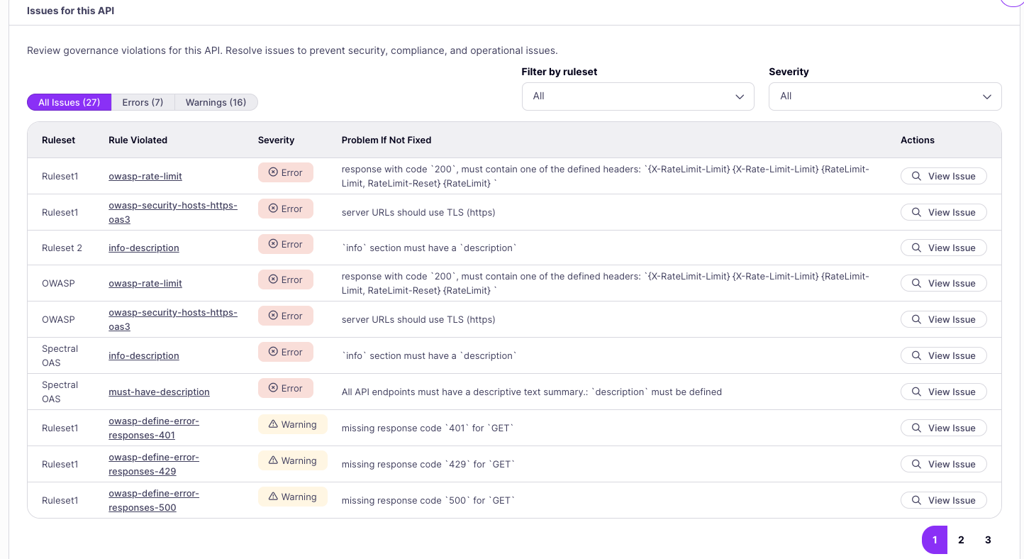Viewport: 1024px width, 559px height.
Task: Open owasp-define-error-responses-401 rule link
Action: click(x=153, y=428)
